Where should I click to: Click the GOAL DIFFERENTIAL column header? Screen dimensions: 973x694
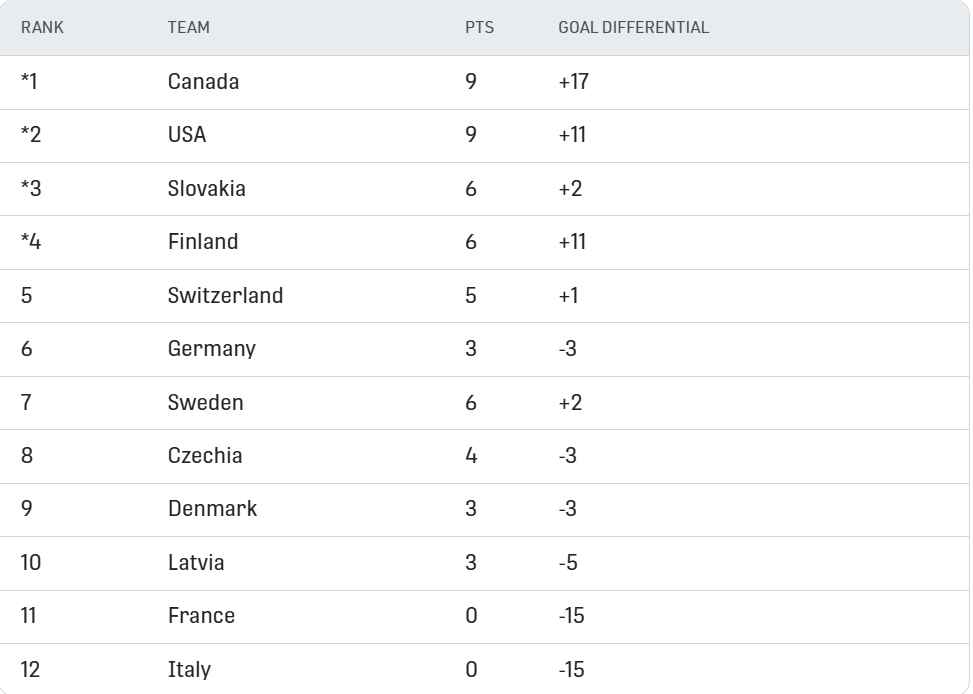click(x=633, y=28)
